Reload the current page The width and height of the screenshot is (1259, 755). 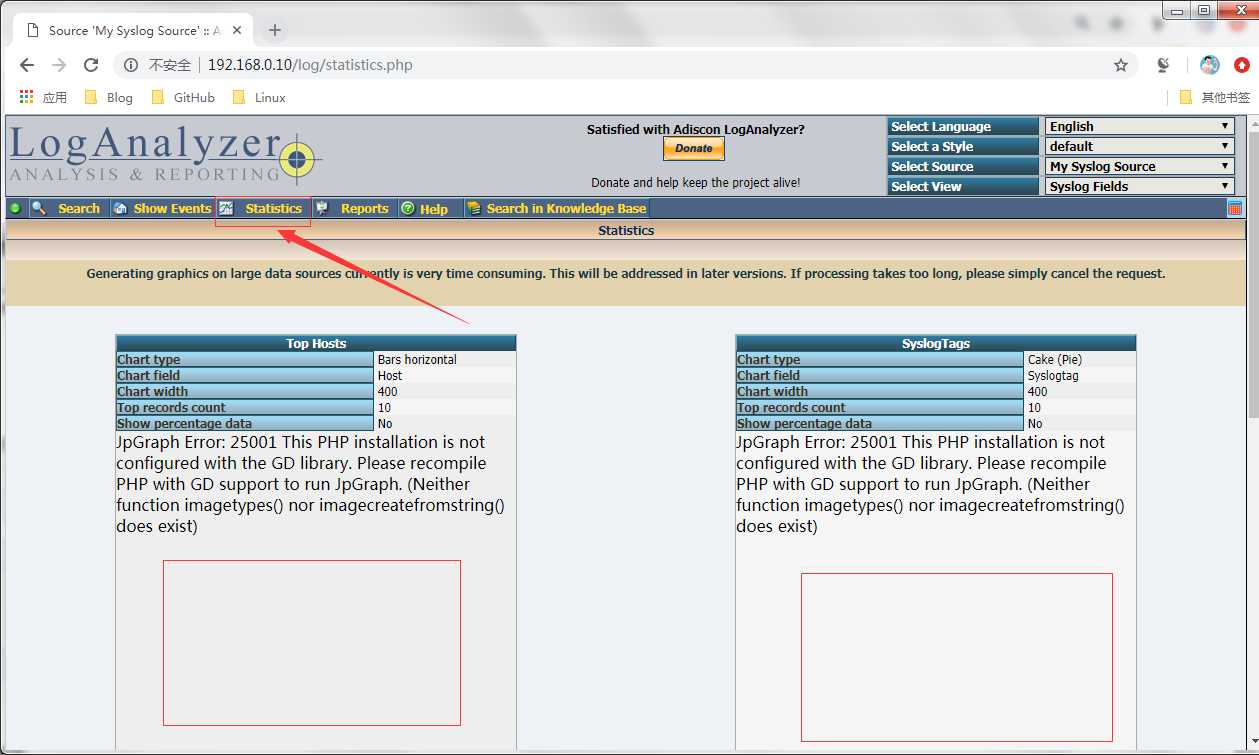pos(91,65)
